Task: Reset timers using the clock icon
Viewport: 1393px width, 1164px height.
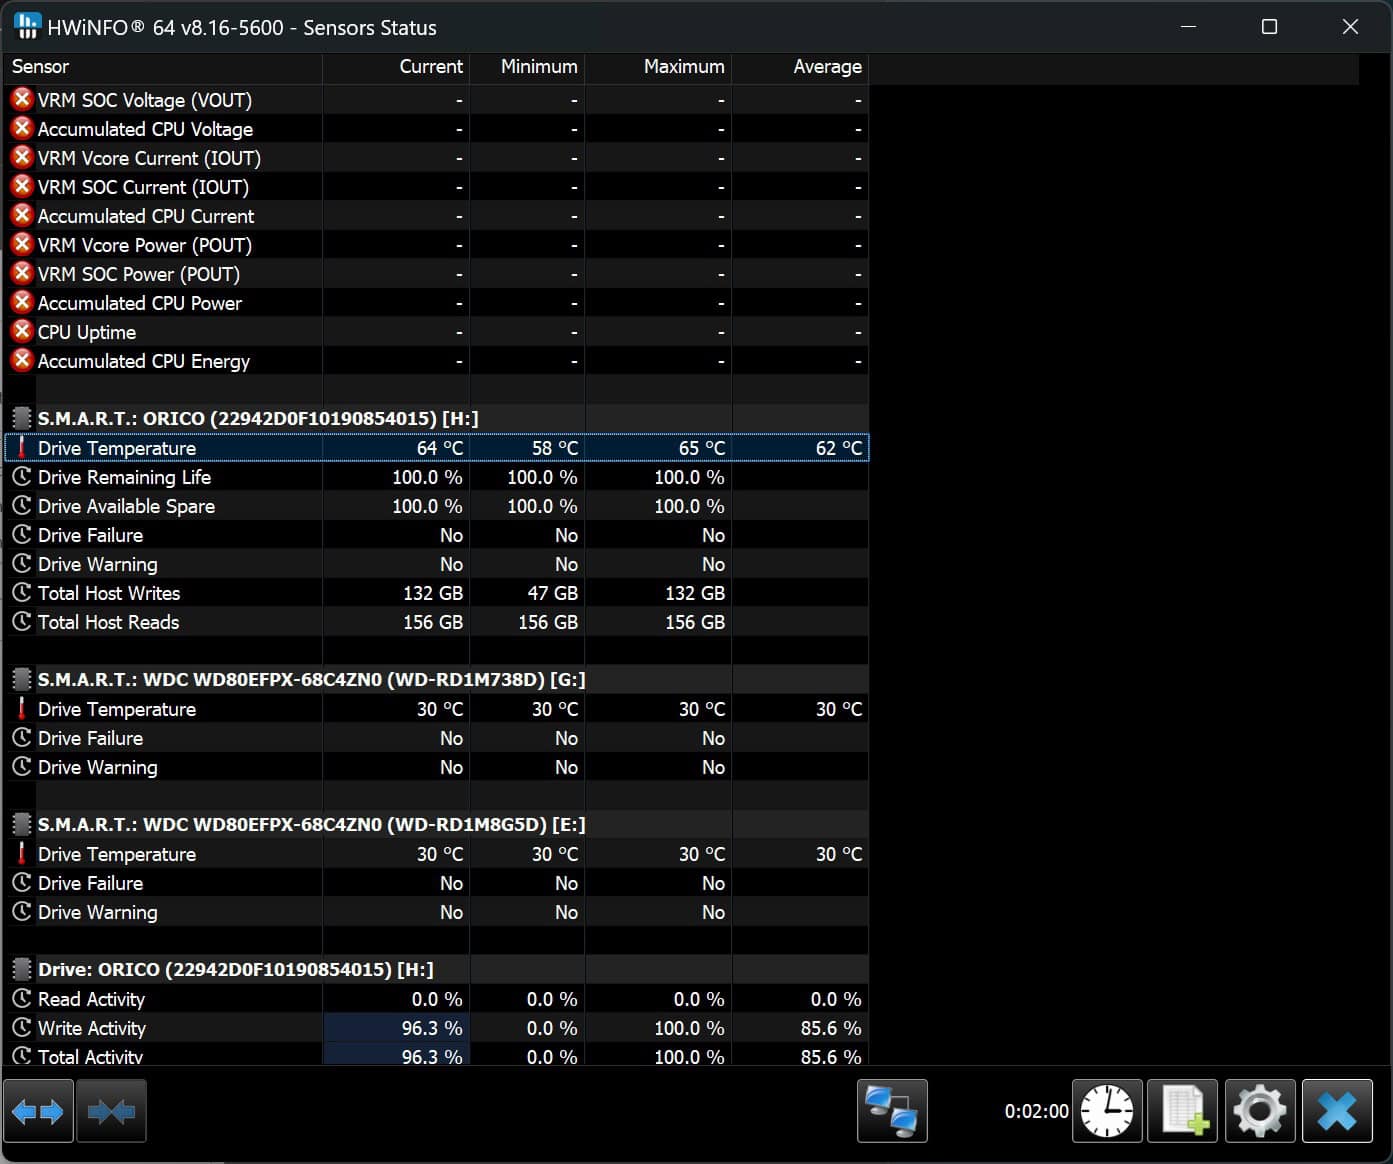Action: coord(1106,1110)
